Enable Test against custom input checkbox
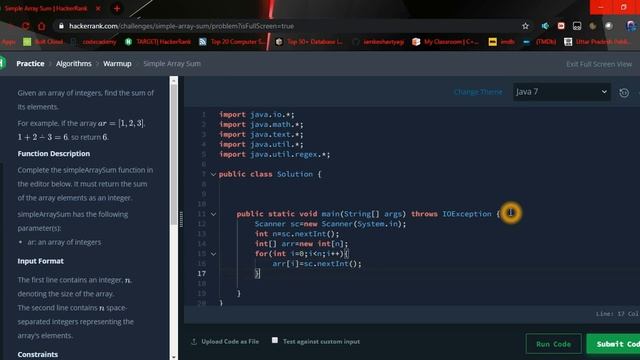The width and height of the screenshot is (640, 360). pyautogui.click(x=275, y=340)
